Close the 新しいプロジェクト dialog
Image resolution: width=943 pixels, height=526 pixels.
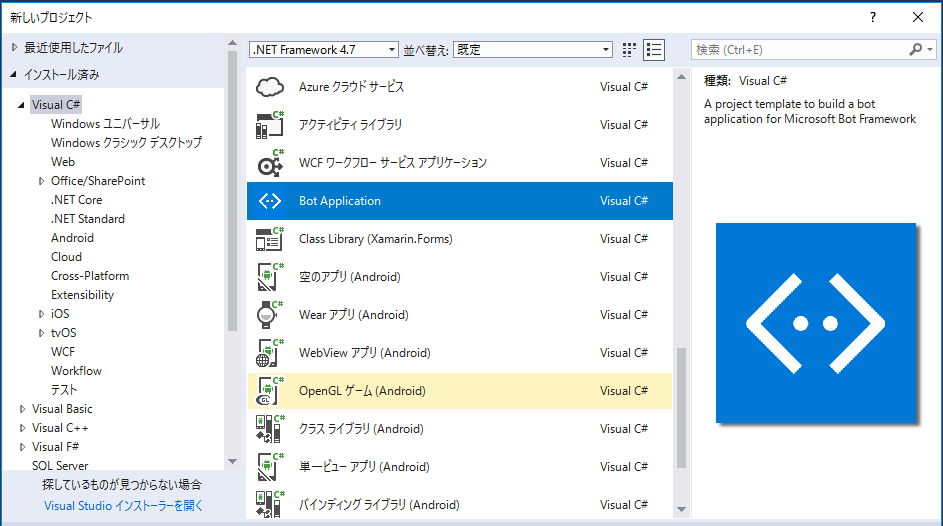click(x=918, y=17)
